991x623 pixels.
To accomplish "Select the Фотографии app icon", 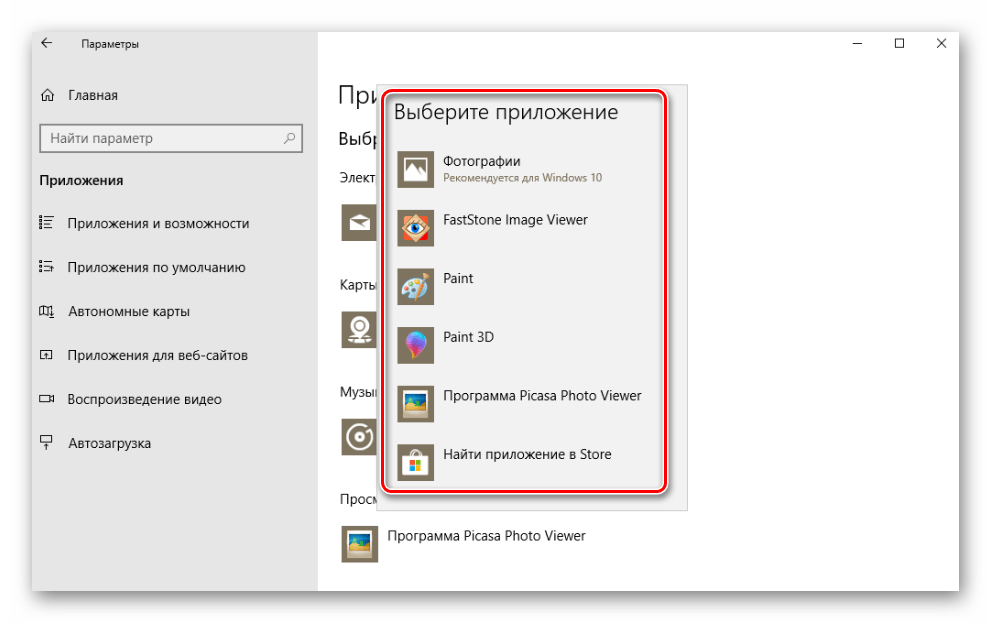I will (x=415, y=169).
